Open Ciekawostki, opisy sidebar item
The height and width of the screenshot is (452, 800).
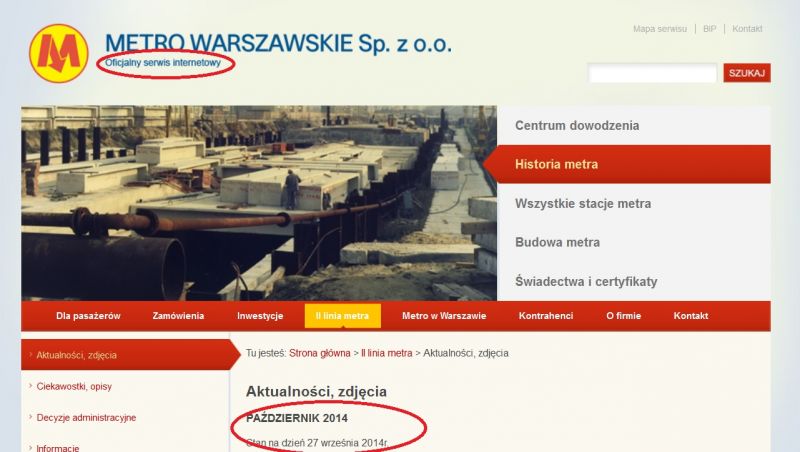tap(74, 386)
